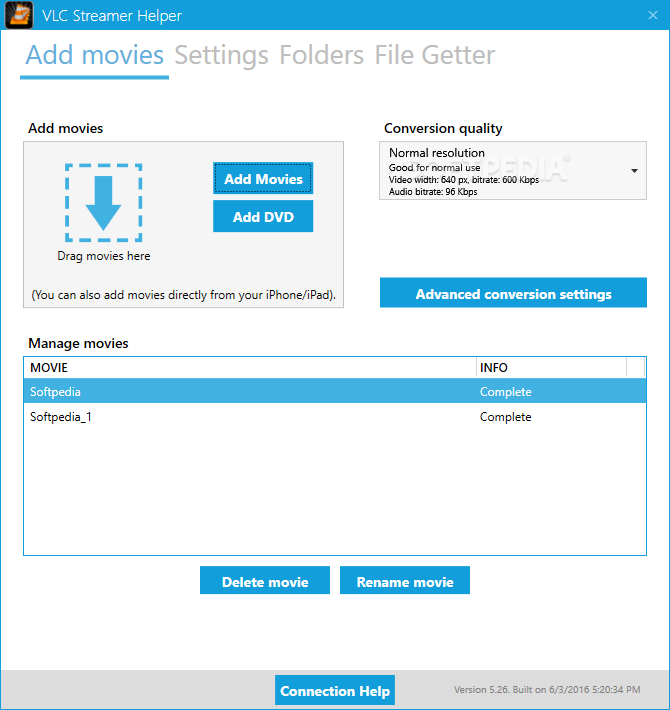The height and width of the screenshot is (710, 670).
Task: Open the Settings tab
Action: coord(222,56)
